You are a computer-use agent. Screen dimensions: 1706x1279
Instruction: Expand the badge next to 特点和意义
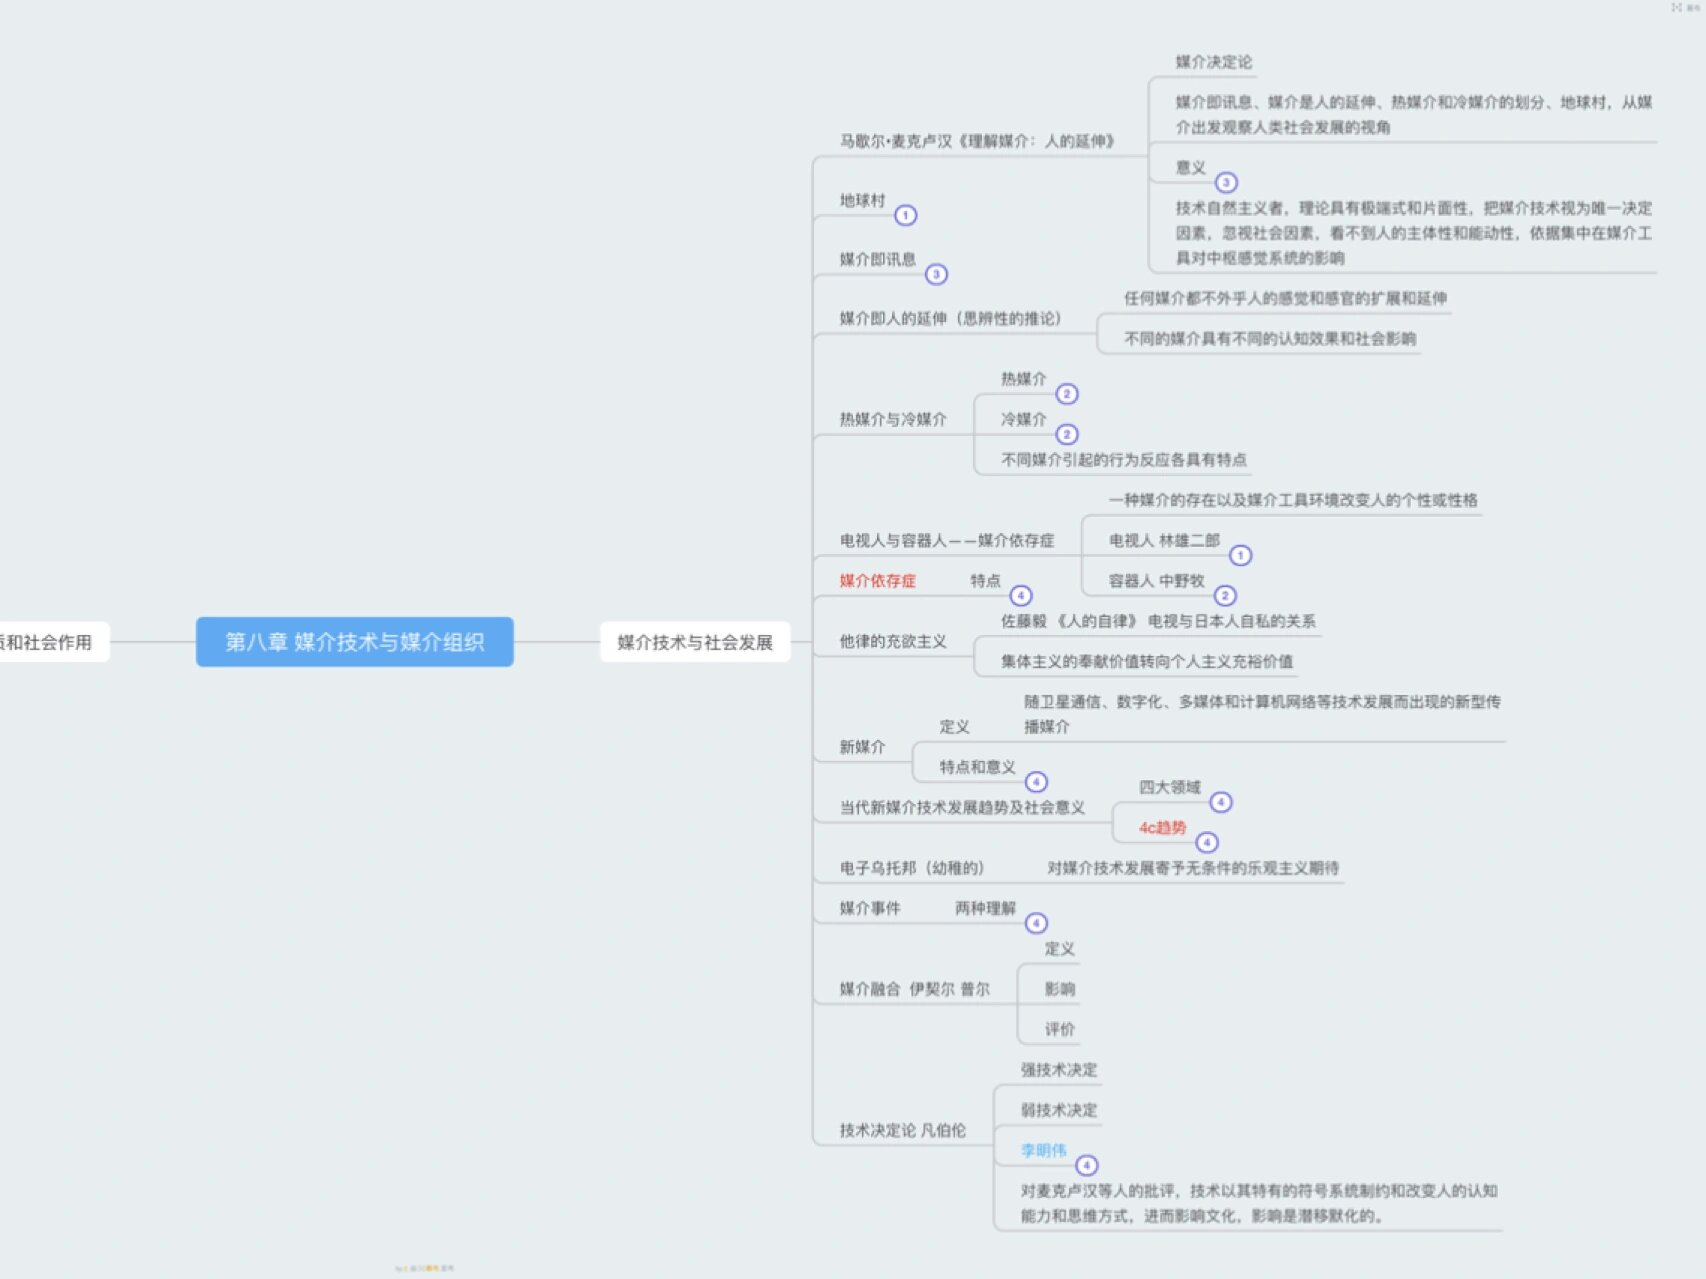[x=1036, y=782]
